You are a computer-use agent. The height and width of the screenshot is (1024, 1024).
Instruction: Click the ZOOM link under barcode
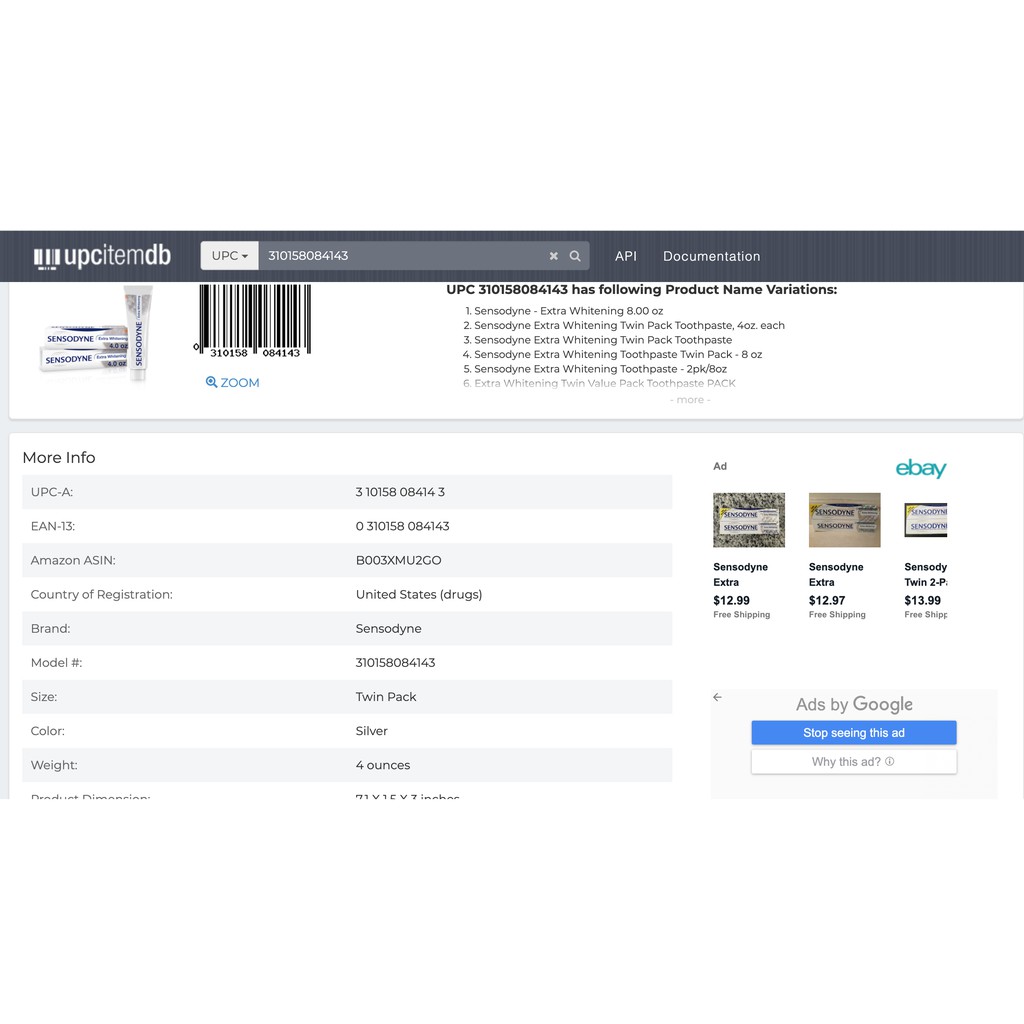[x=233, y=383]
